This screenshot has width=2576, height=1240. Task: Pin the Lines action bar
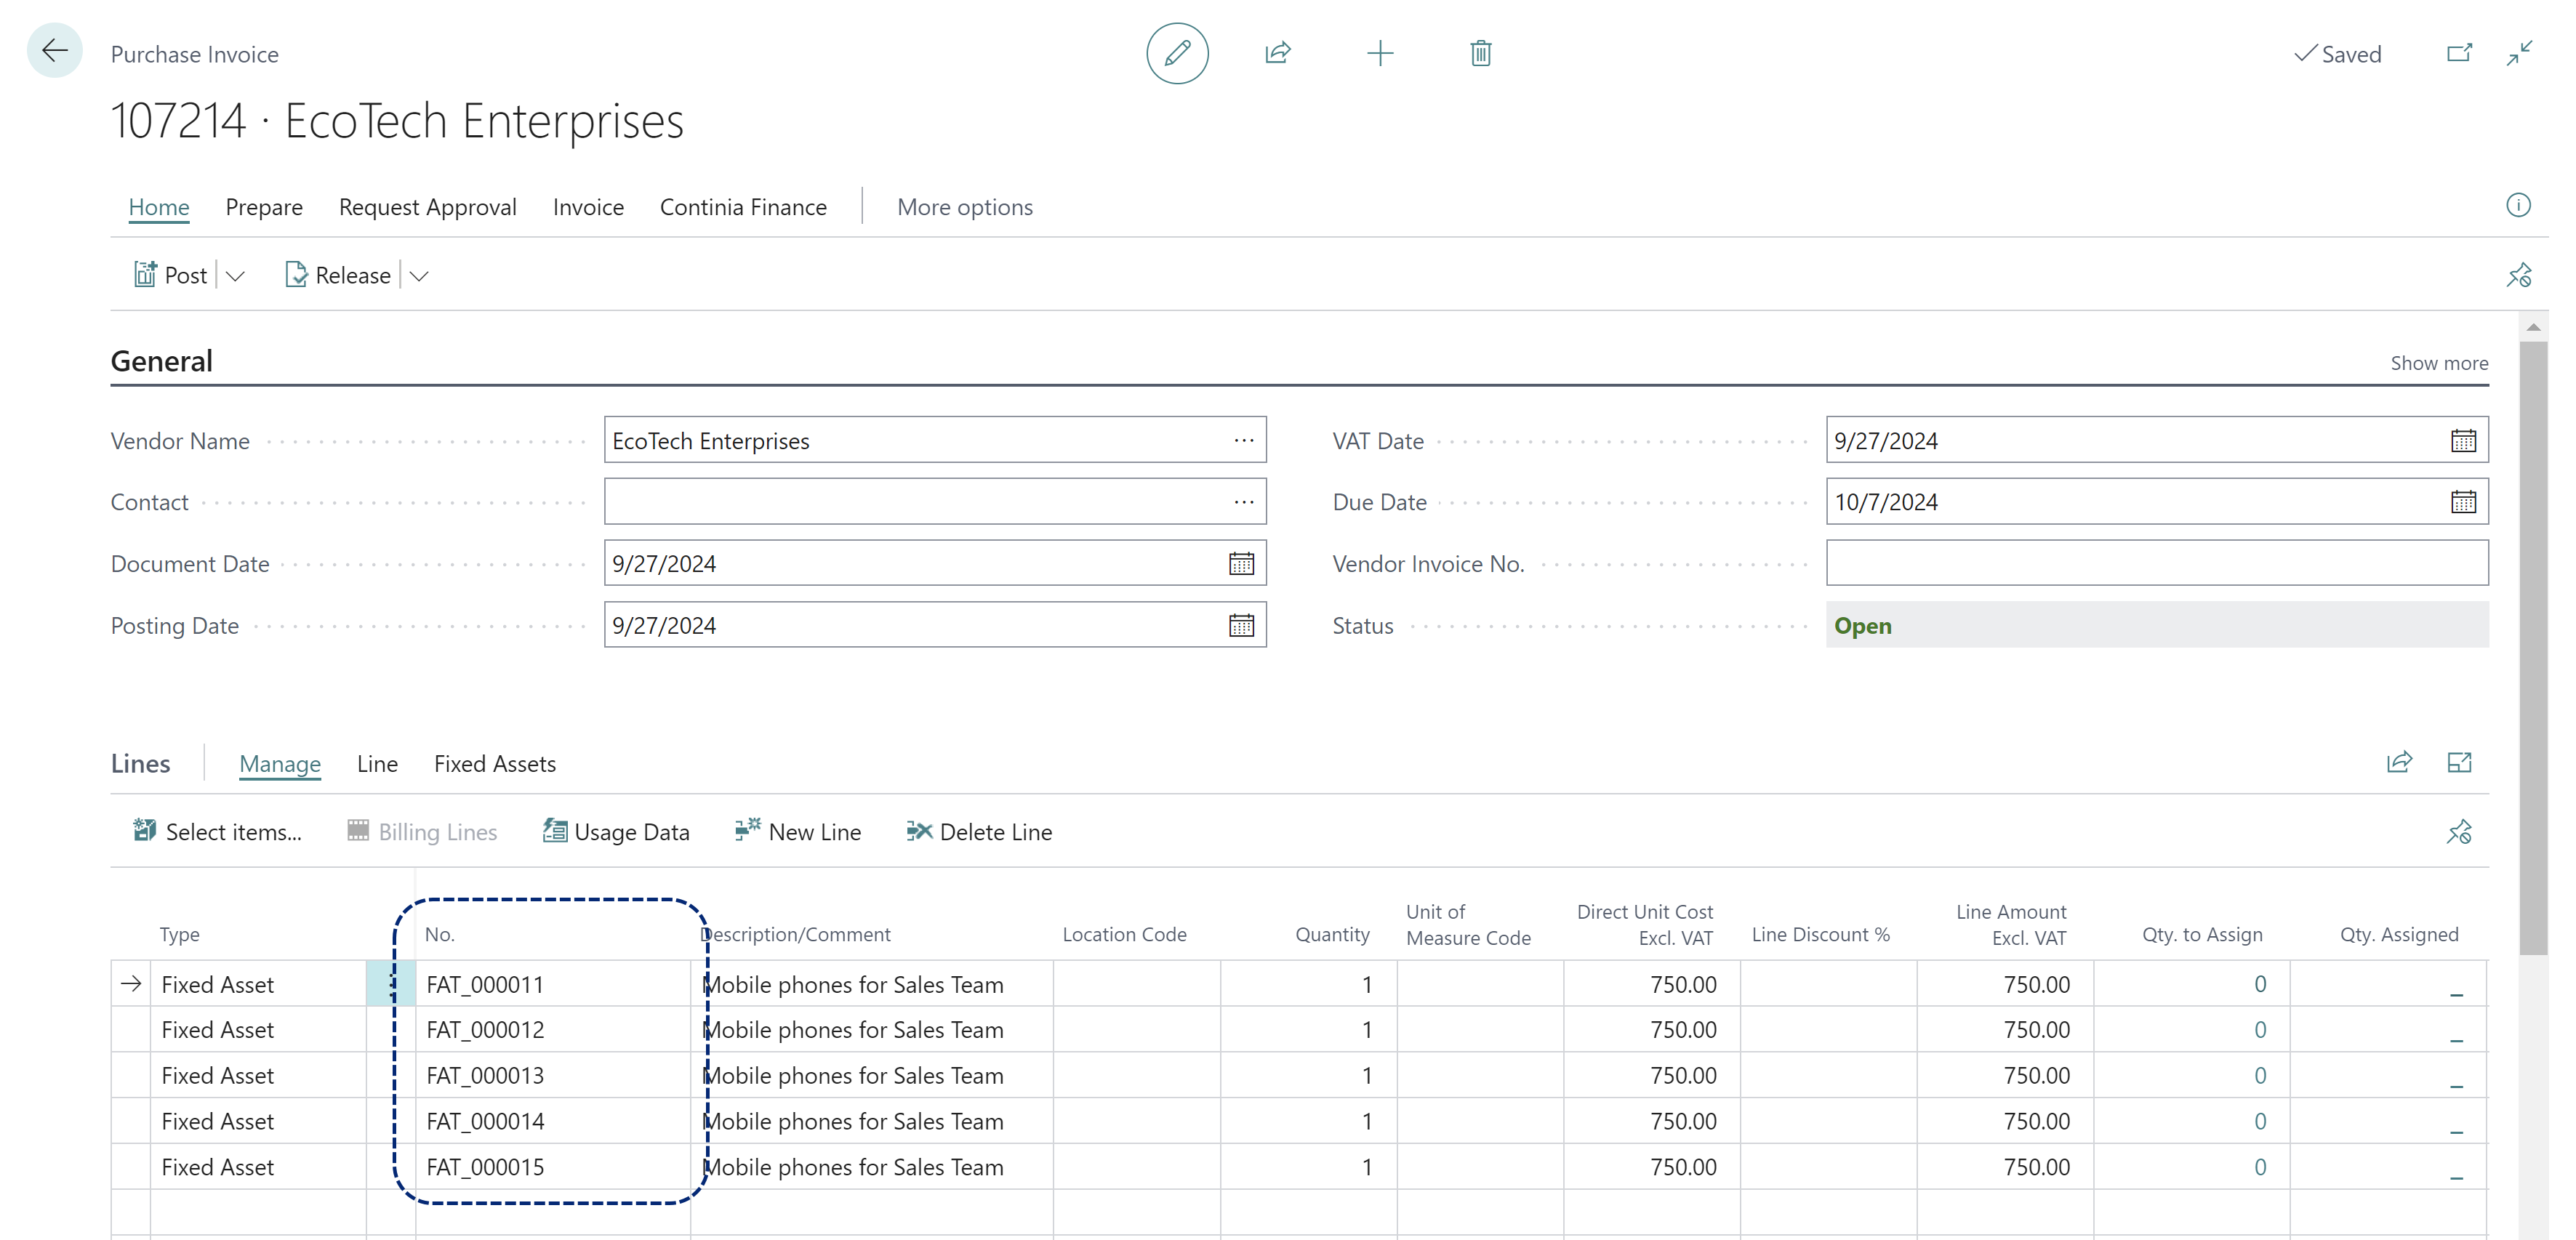pos(2459,832)
